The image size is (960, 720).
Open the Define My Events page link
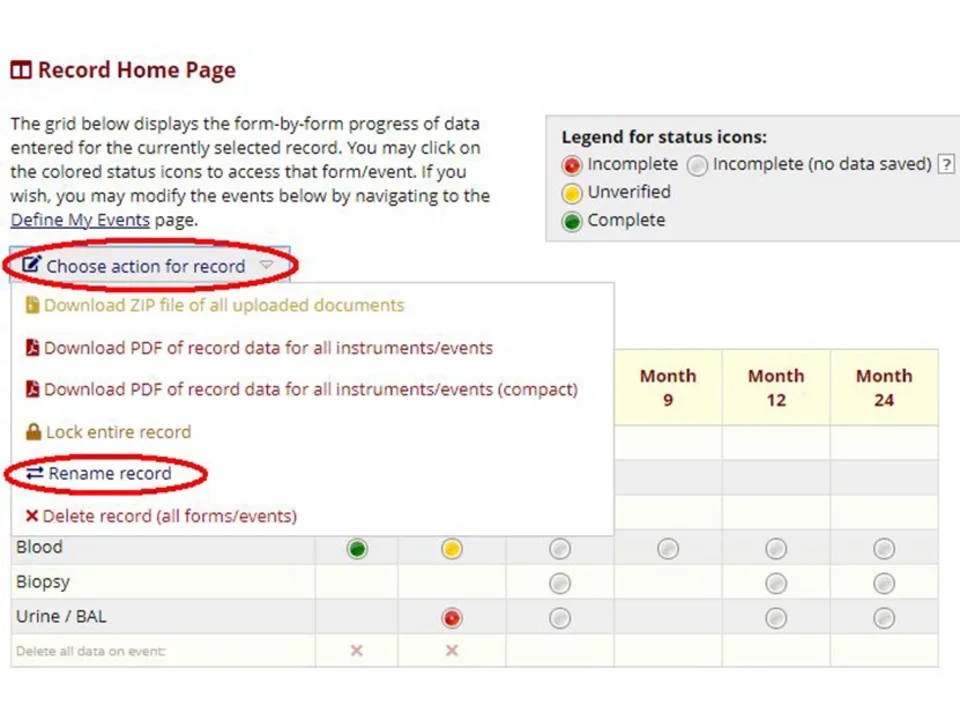79,219
